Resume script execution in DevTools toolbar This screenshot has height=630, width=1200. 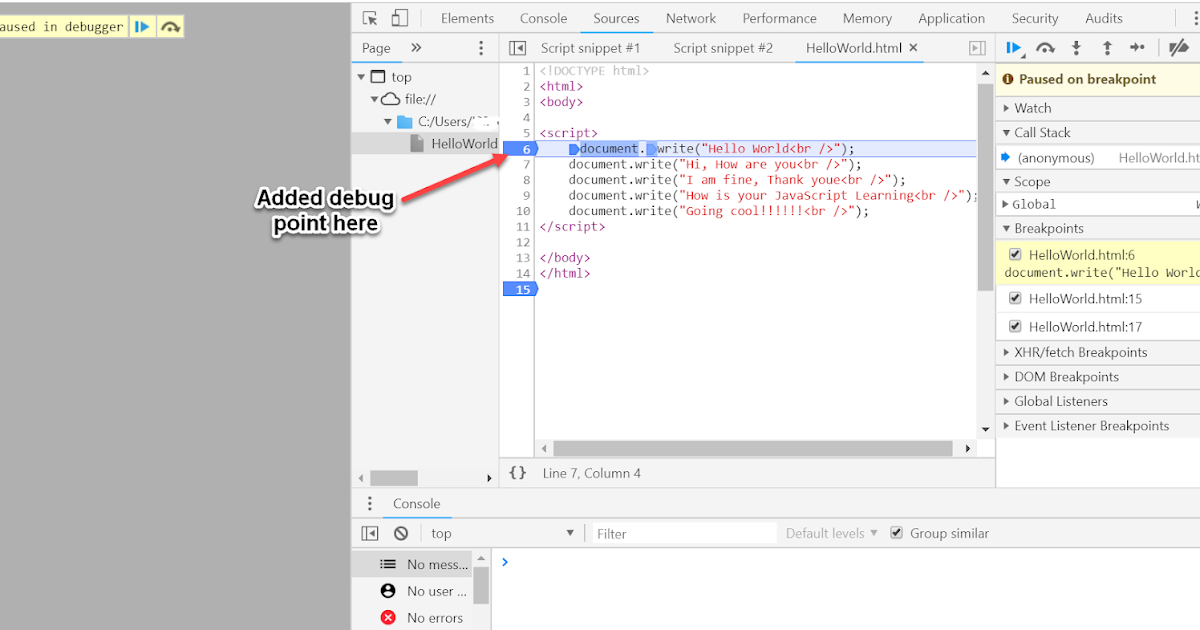[1014, 47]
